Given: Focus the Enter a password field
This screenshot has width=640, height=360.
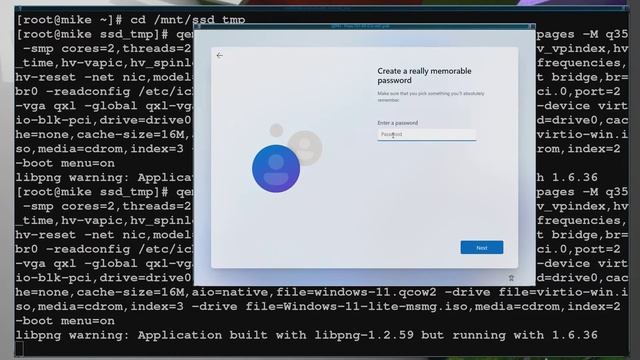Looking at the screenshot, I should (427, 134).
